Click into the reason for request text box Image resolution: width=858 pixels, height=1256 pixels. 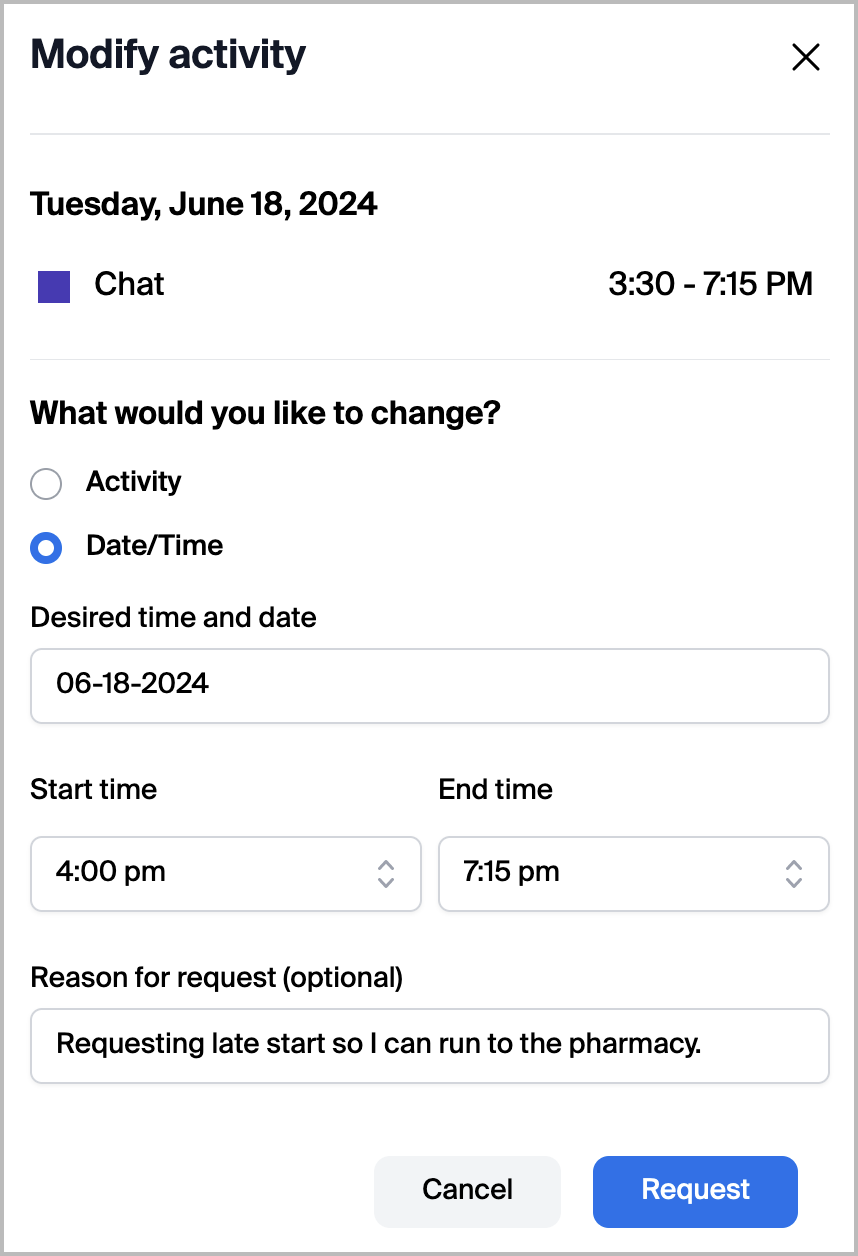(430, 1045)
